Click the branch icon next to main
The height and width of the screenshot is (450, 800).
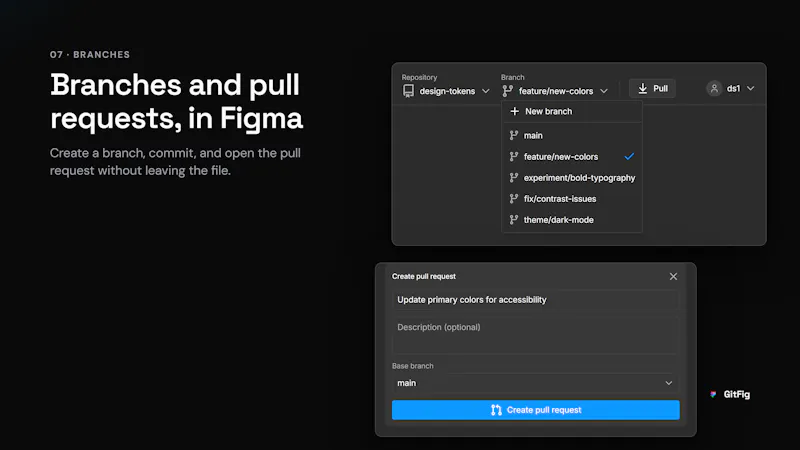coord(514,135)
